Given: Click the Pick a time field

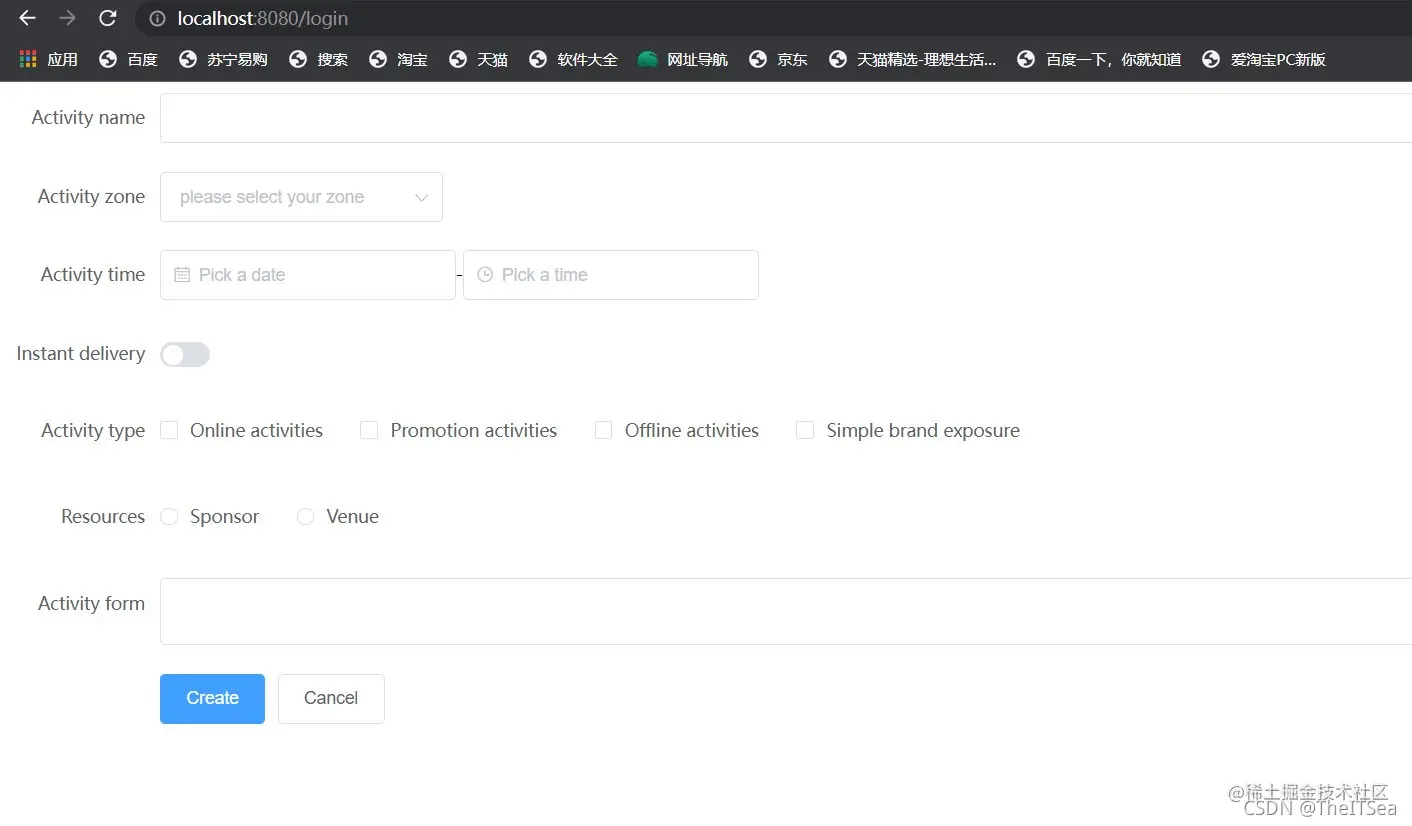Looking at the screenshot, I should [611, 275].
